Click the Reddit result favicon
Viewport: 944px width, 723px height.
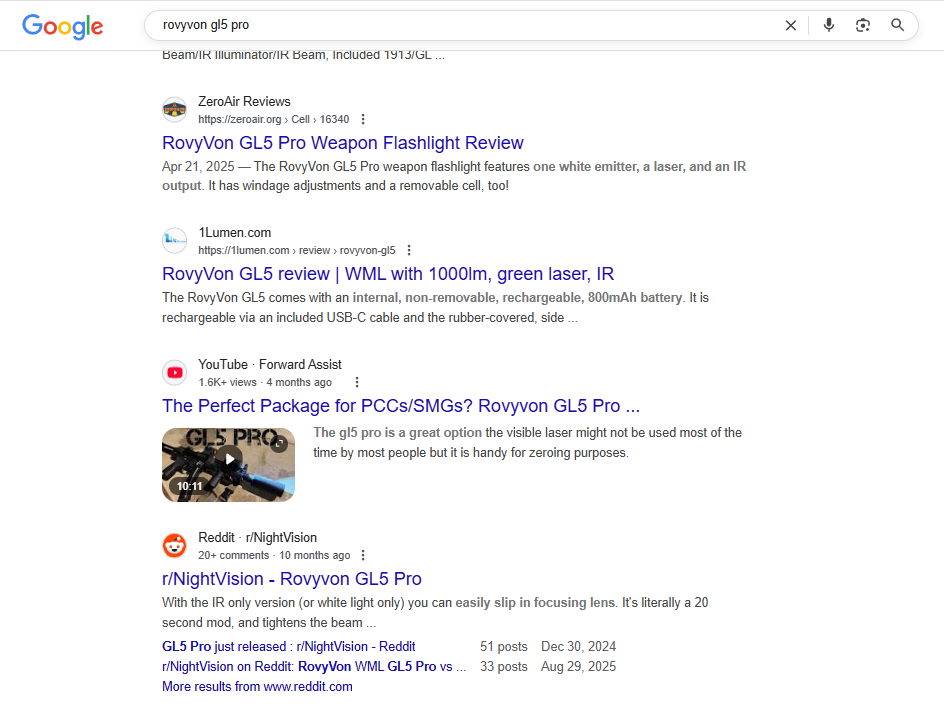pos(175,546)
